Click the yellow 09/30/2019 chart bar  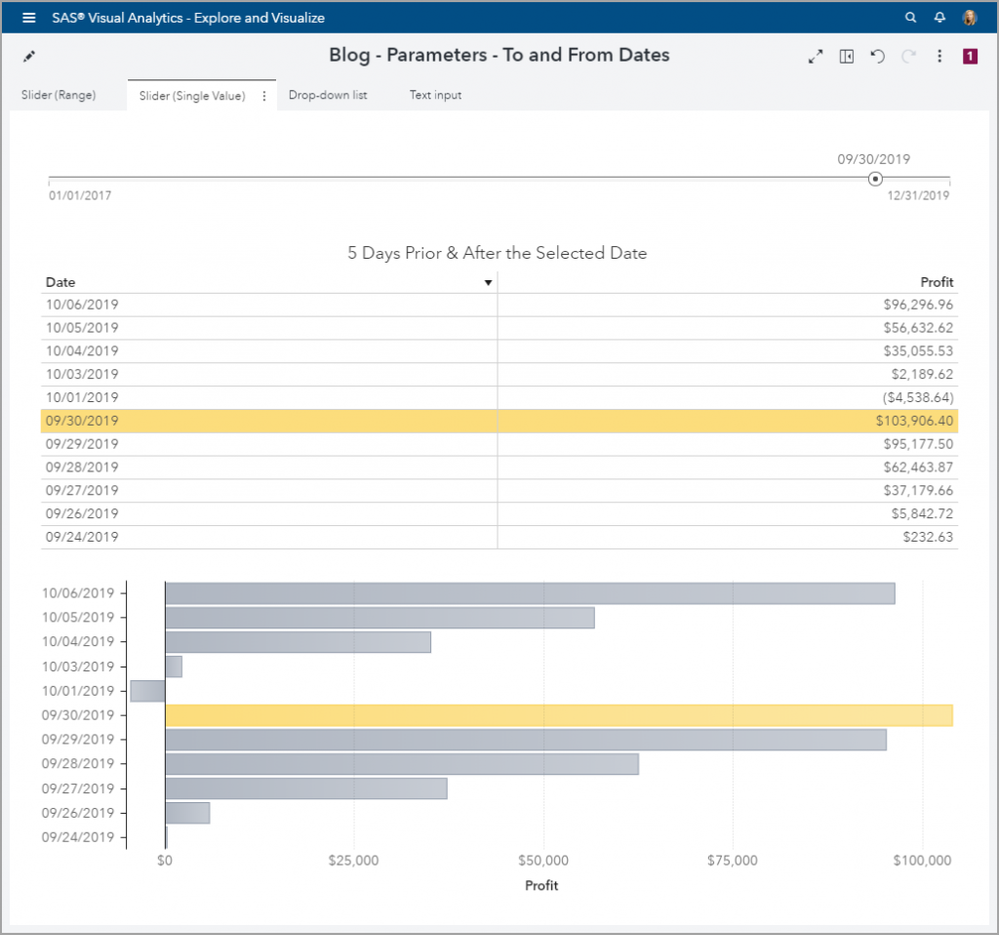point(558,715)
